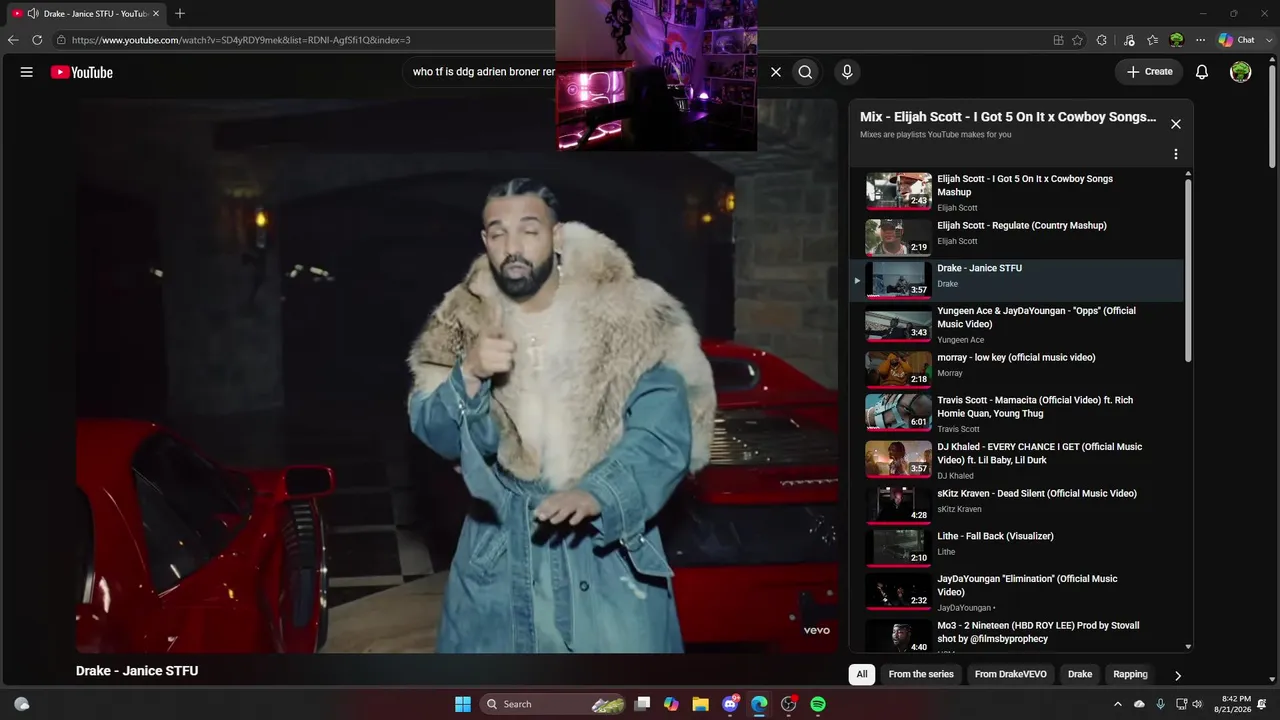Viewport: 1280px width, 720px height.
Task: Click the video title 'Drake - Janice STFU'
Action: tap(137, 671)
